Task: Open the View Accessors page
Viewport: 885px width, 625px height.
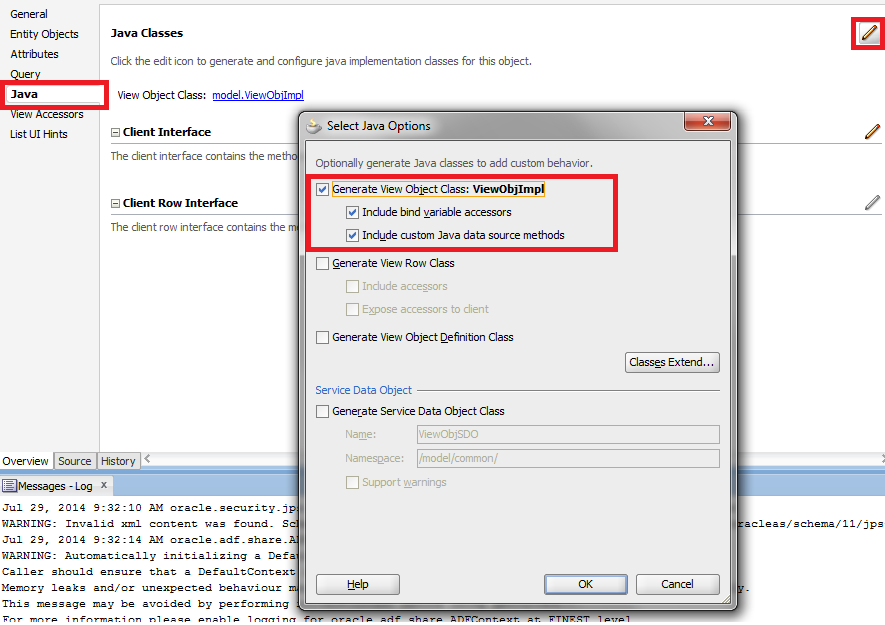Action: (x=47, y=114)
